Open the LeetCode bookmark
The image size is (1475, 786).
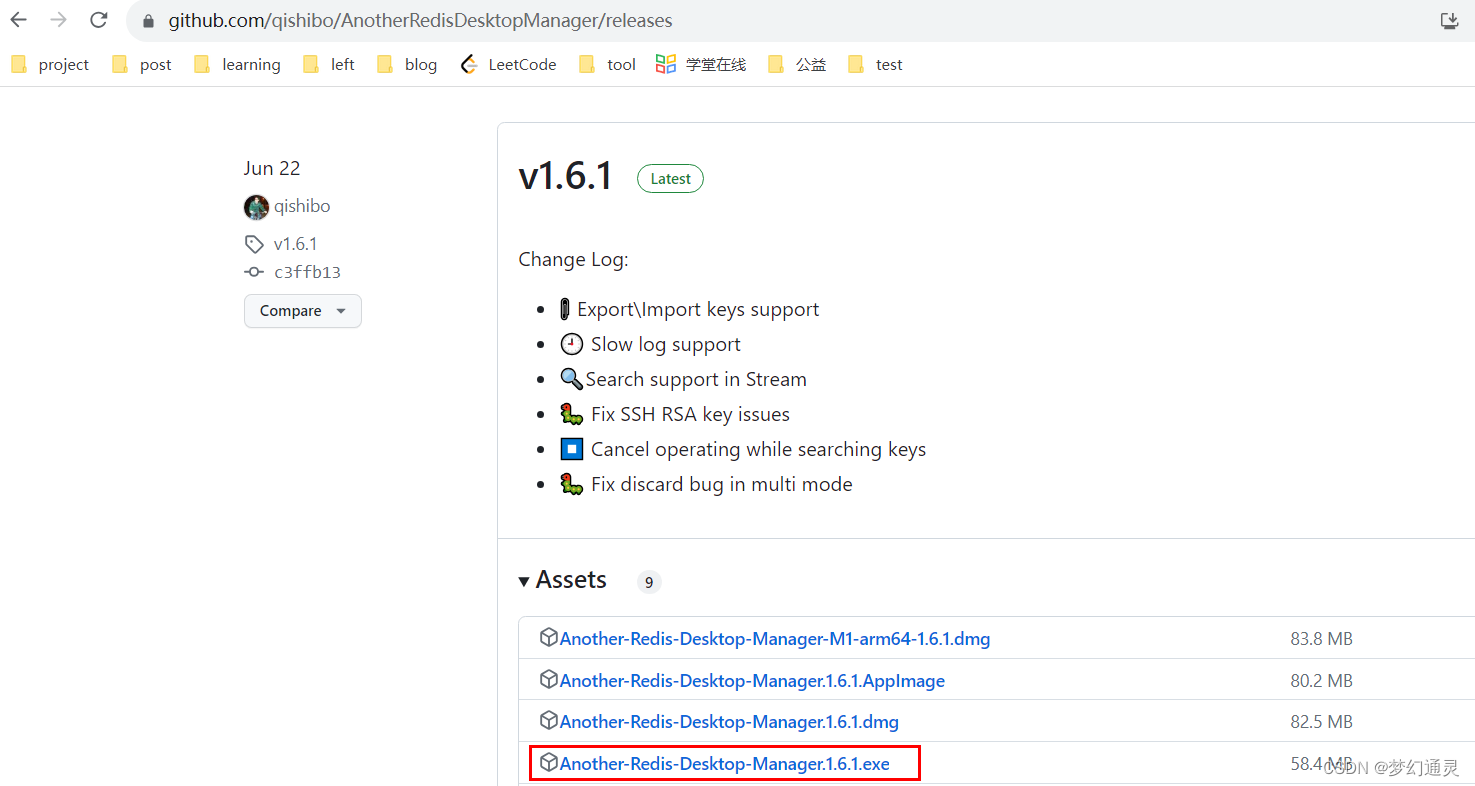(508, 65)
